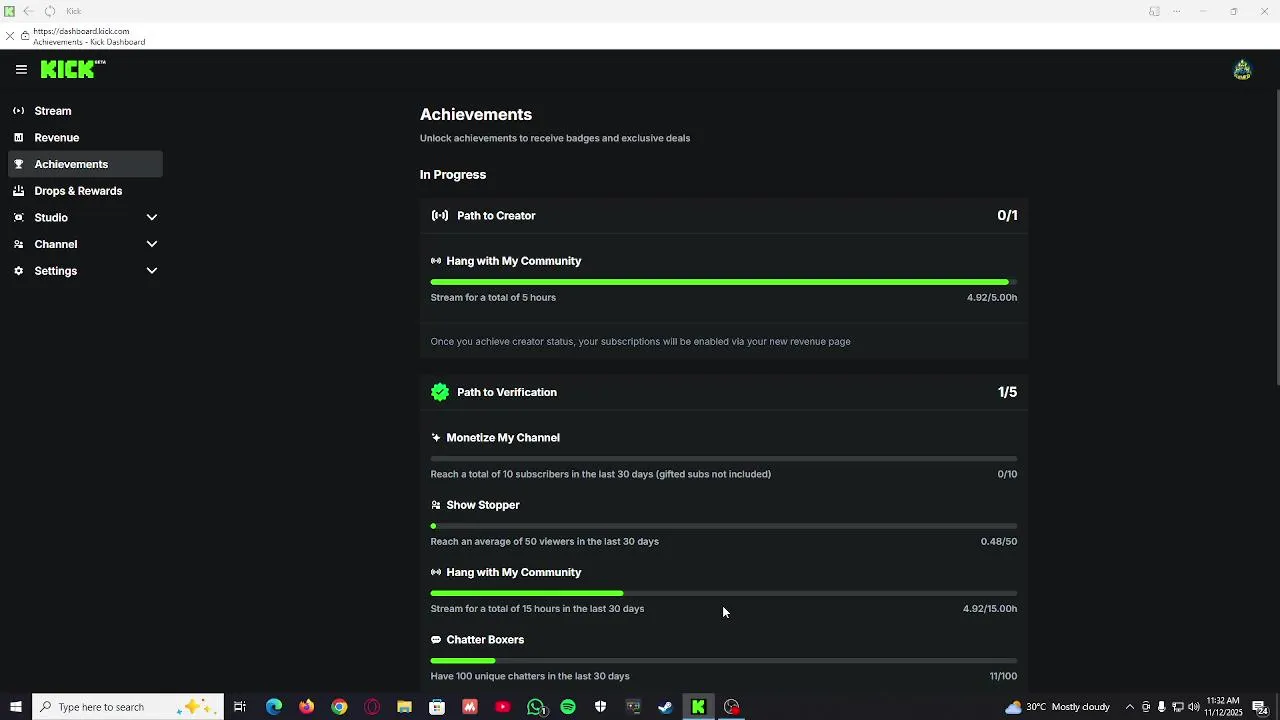This screenshot has height=720, width=1280.
Task: Click the 1/5 Path to Verification counter
Action: (x=1007, y=392)
